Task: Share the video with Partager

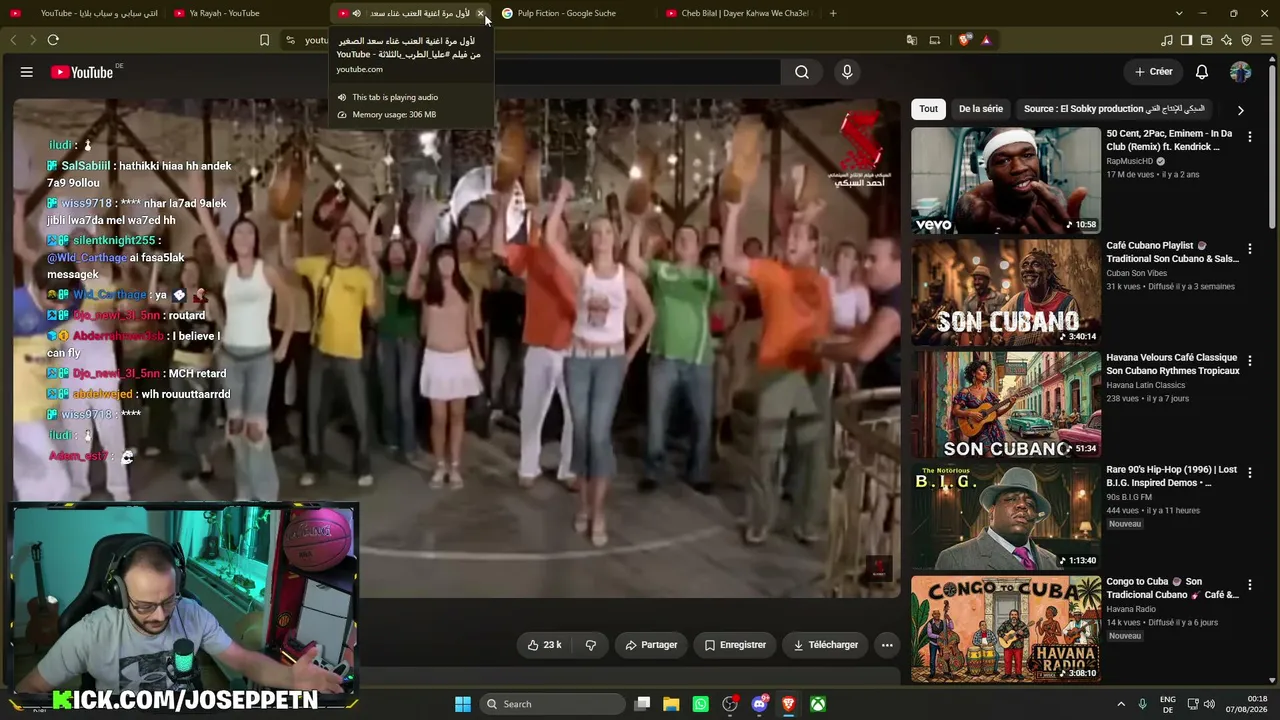Action: pyautogui.click(x=651, y=645)
